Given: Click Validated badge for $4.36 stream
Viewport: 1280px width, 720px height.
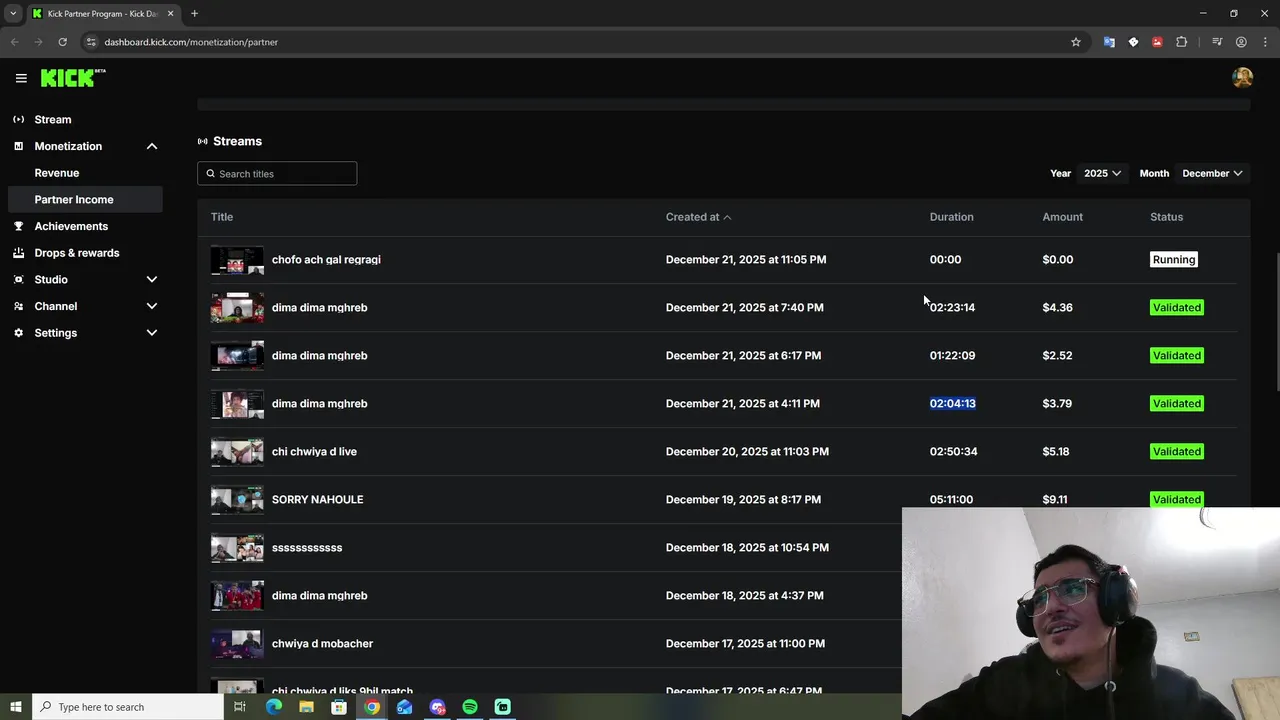Looking at the screenshot, I should [x=1177, y=308].
